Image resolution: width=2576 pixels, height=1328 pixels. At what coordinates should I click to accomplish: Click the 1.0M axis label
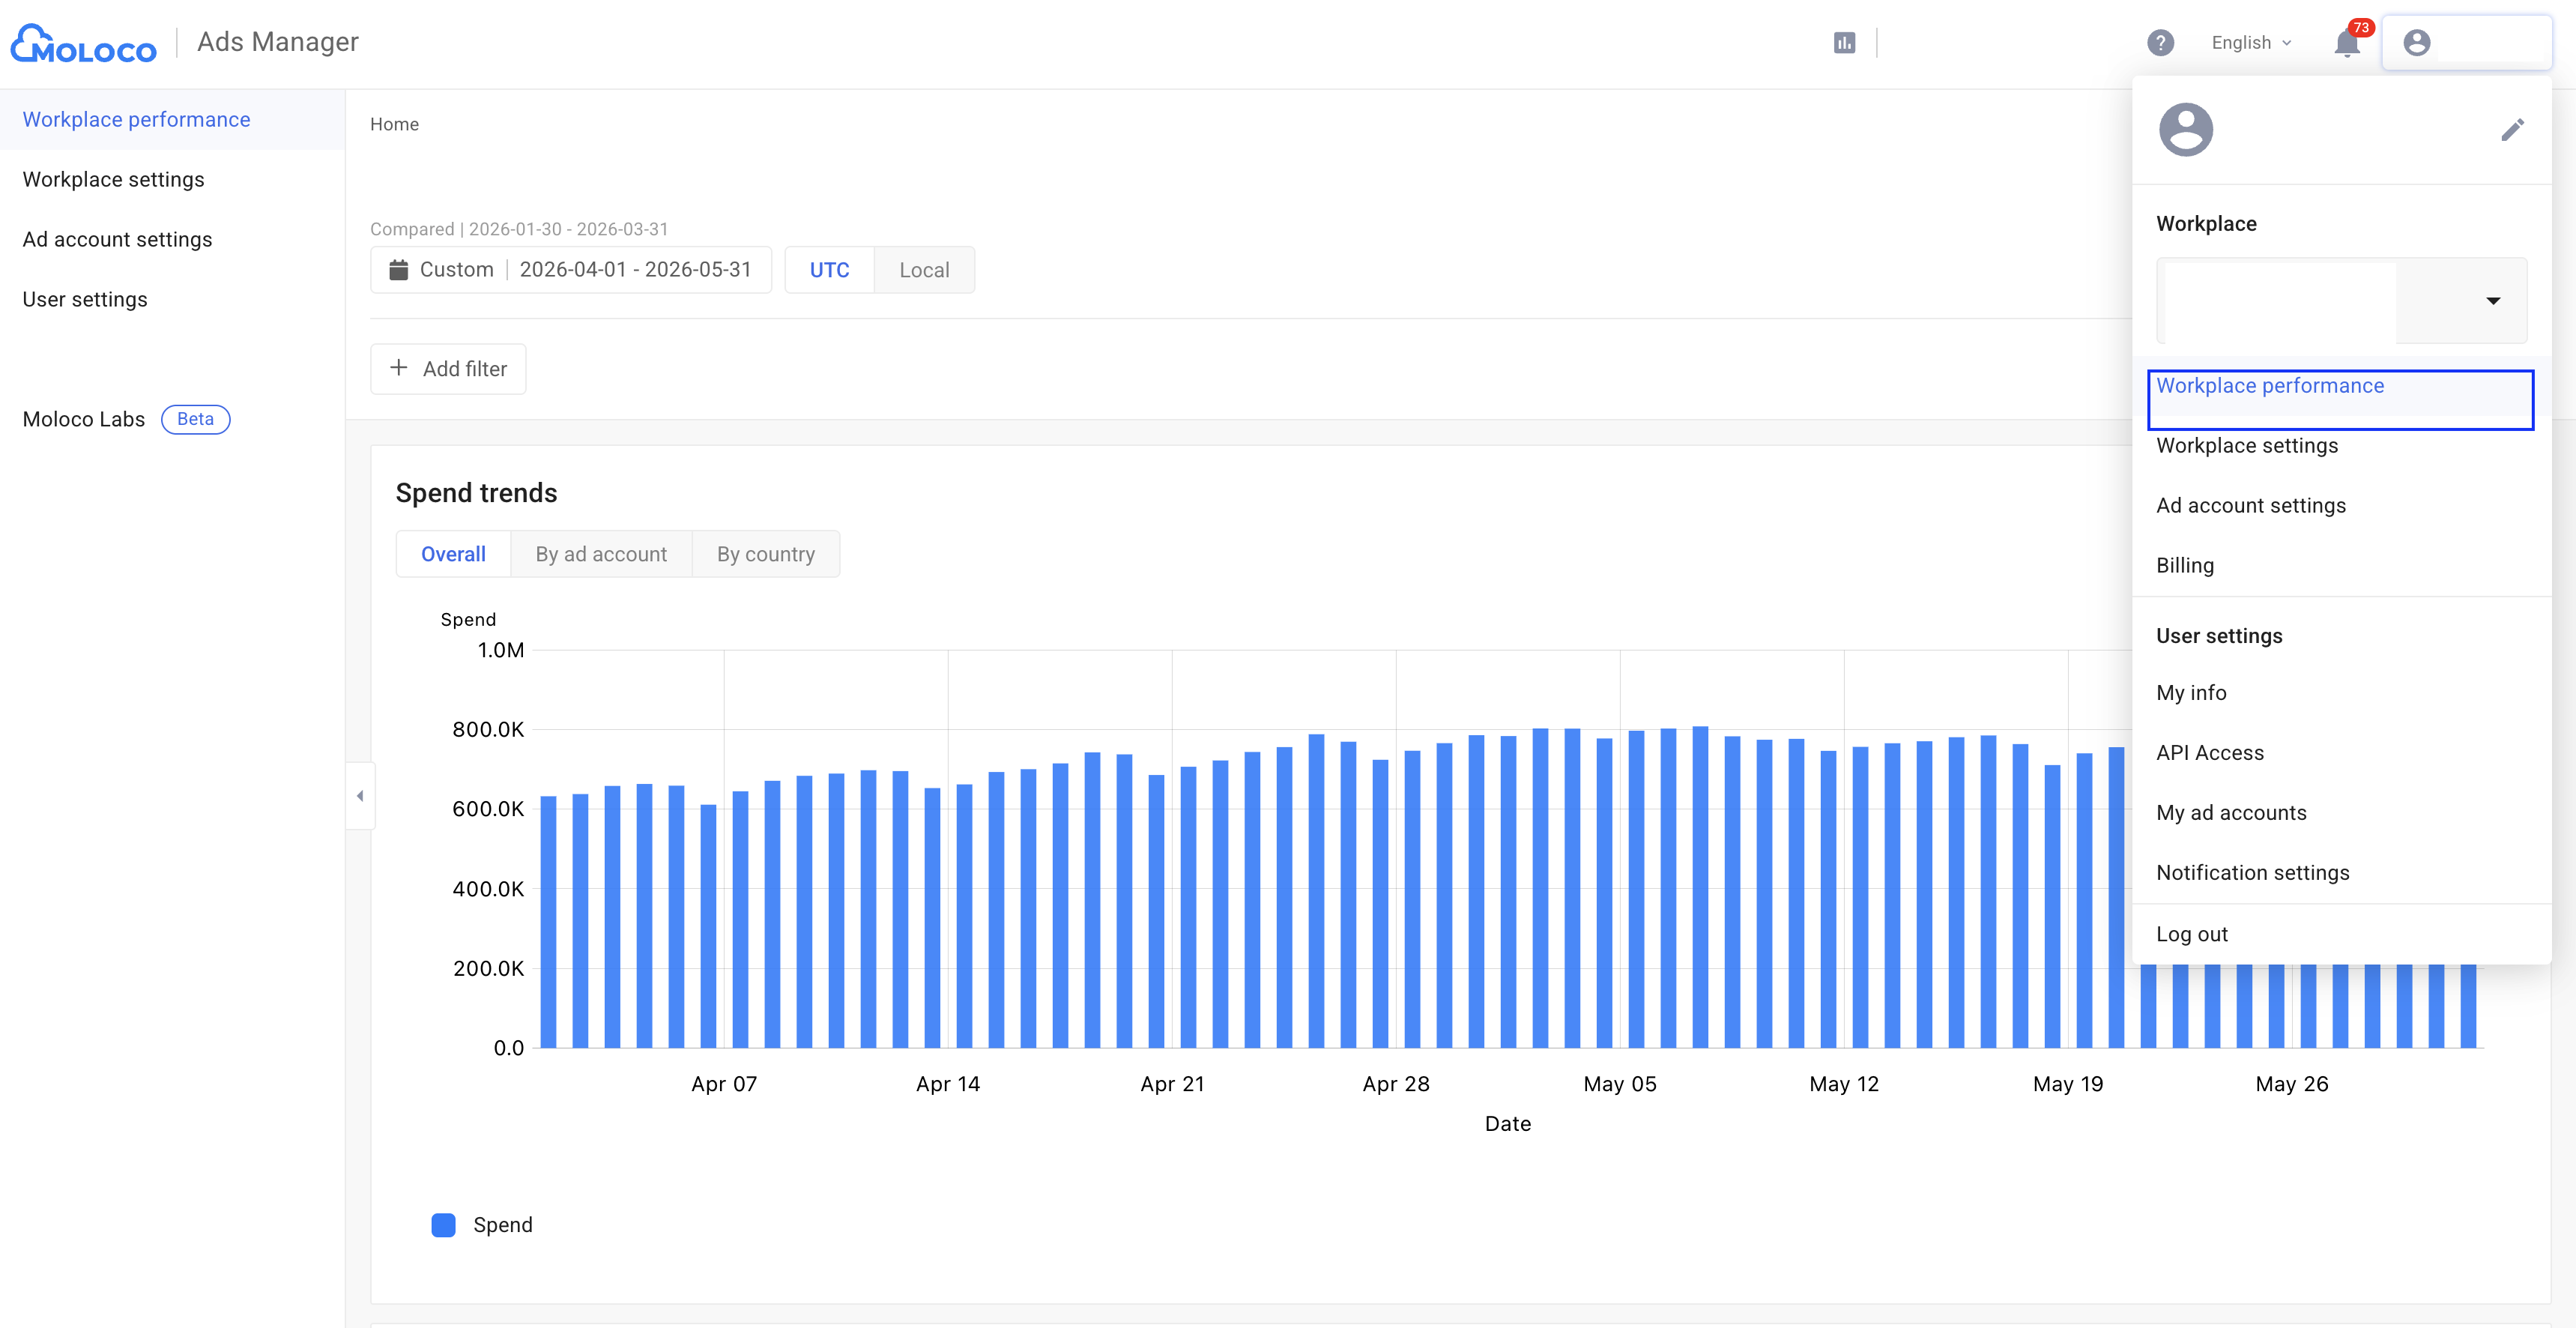point(501,650)
